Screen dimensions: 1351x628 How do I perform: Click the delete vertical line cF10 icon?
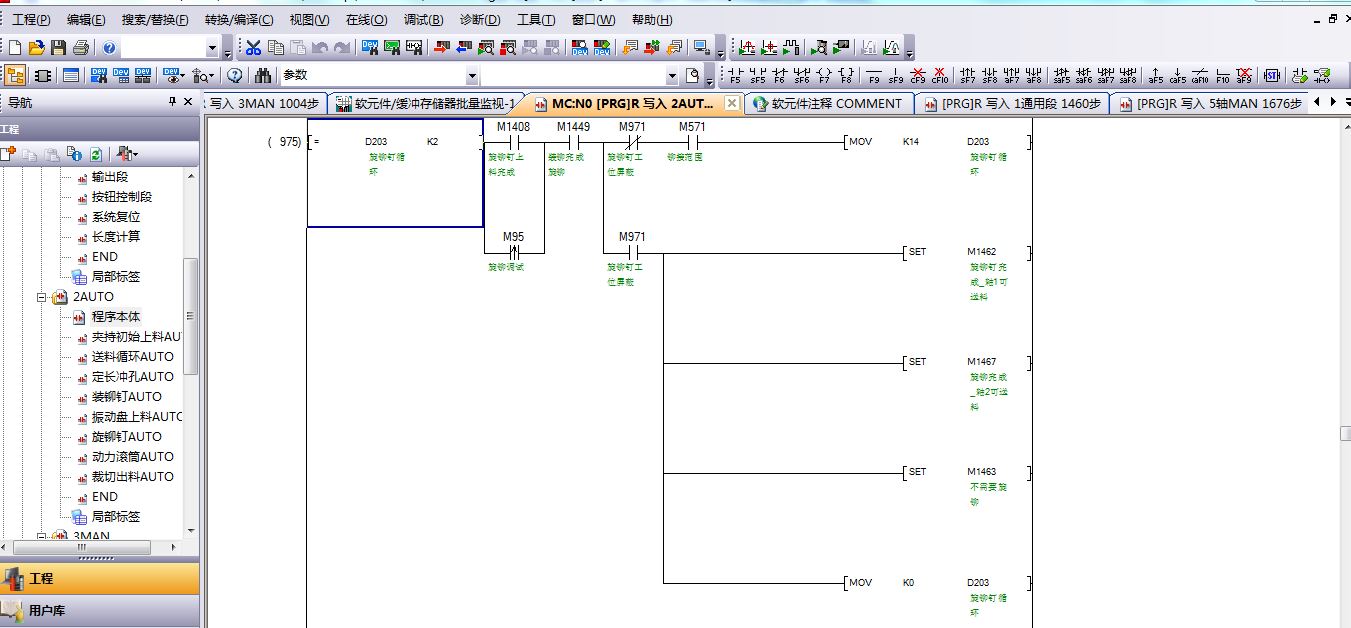[x=940, y=75]
